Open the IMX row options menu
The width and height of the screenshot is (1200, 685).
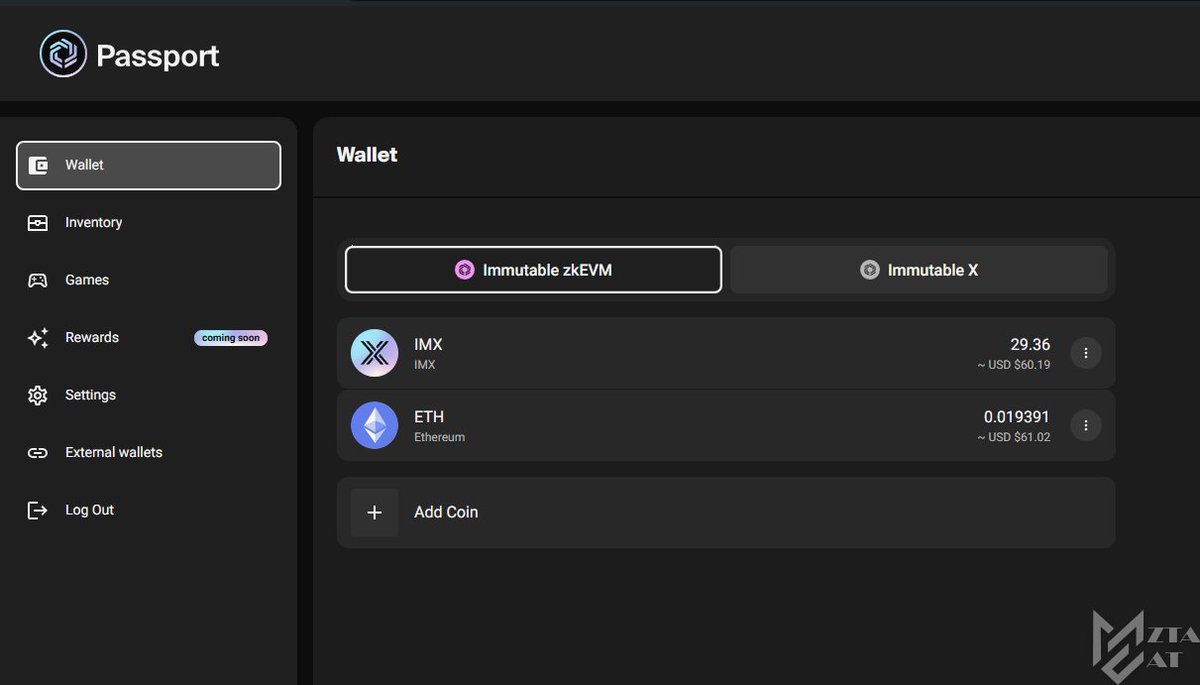click(x=1086, y=353)
